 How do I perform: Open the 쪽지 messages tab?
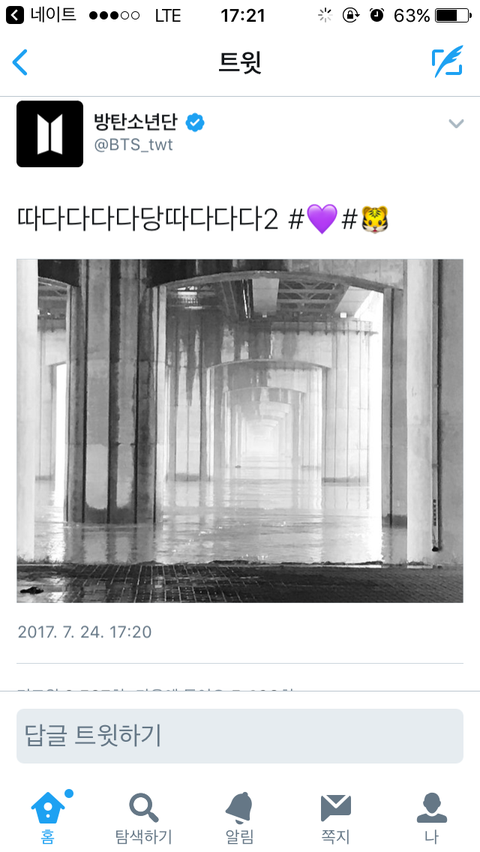pos(335,818)
